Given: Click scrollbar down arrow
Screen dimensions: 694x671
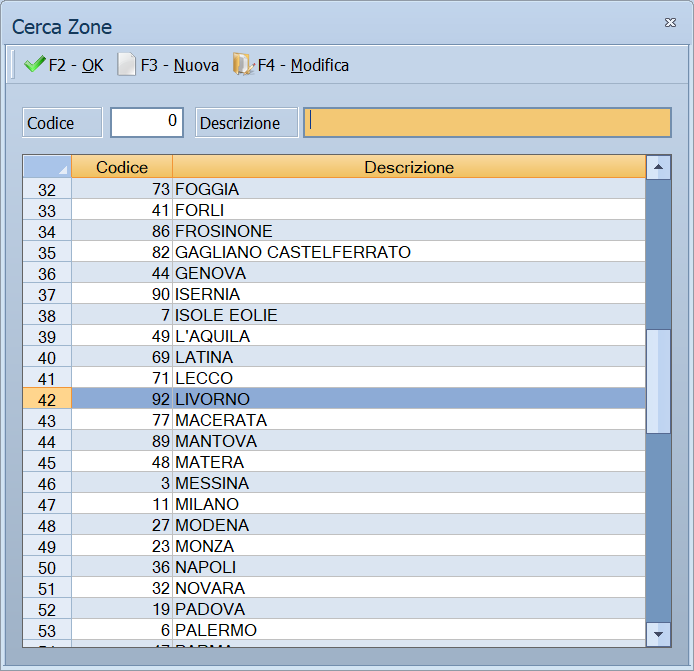Looking at the screenshot, I should pyautogui.click(x=658, y=634).
